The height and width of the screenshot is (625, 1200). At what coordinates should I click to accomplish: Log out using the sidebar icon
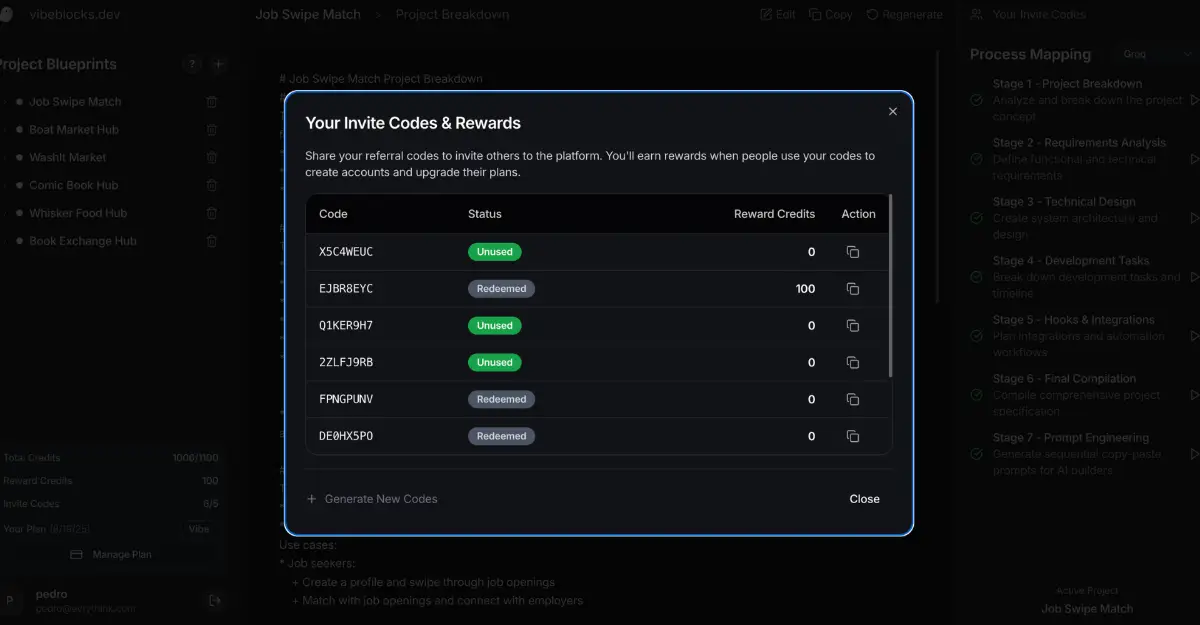tap(214, 600)
